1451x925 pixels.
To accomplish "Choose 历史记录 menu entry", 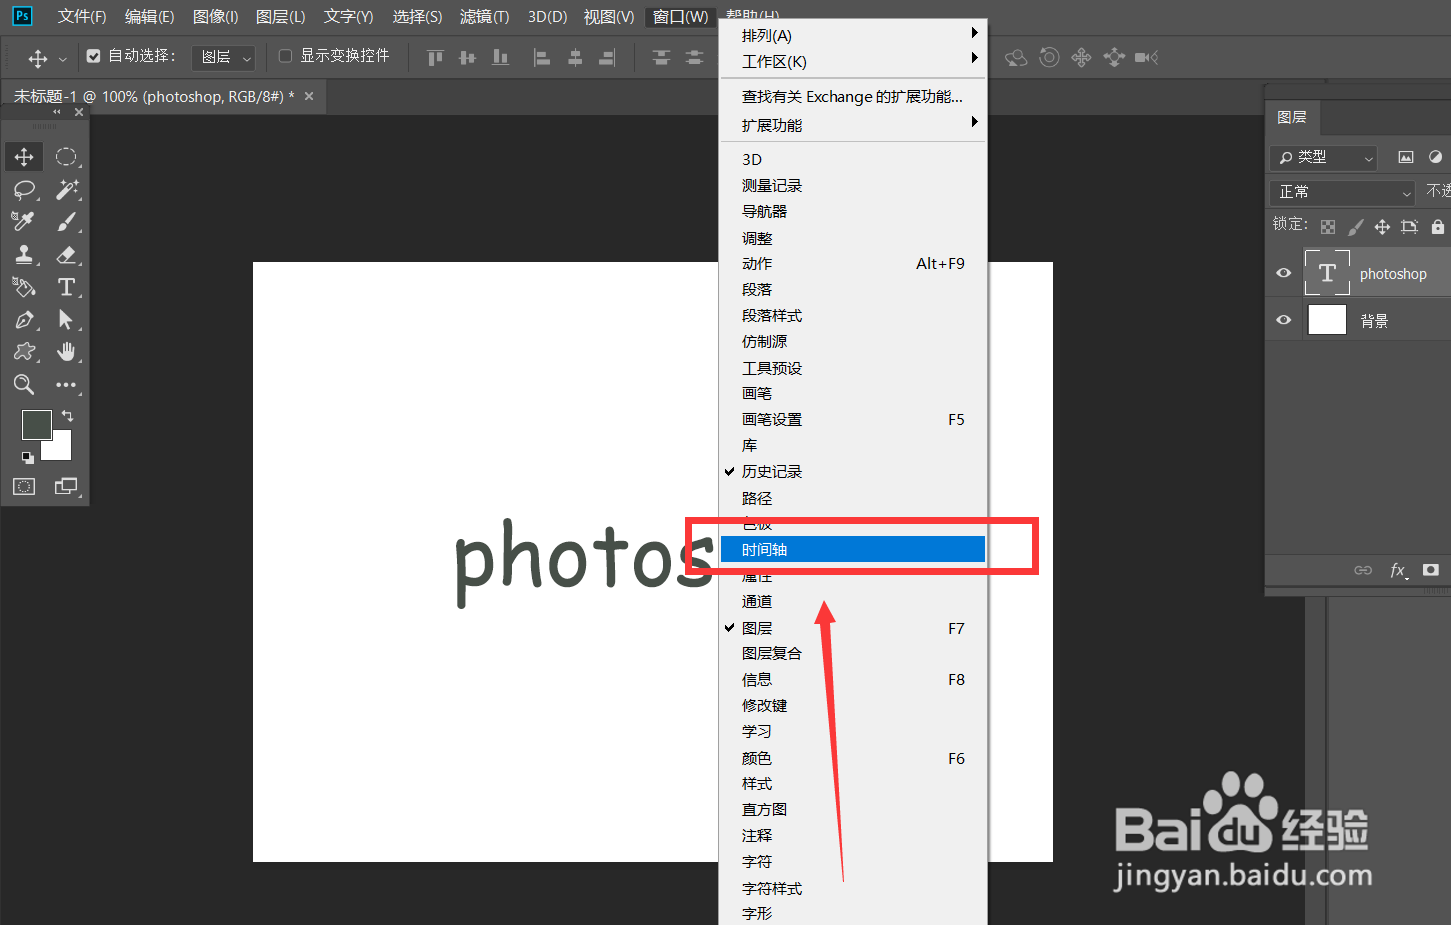I will pos(853,471).
